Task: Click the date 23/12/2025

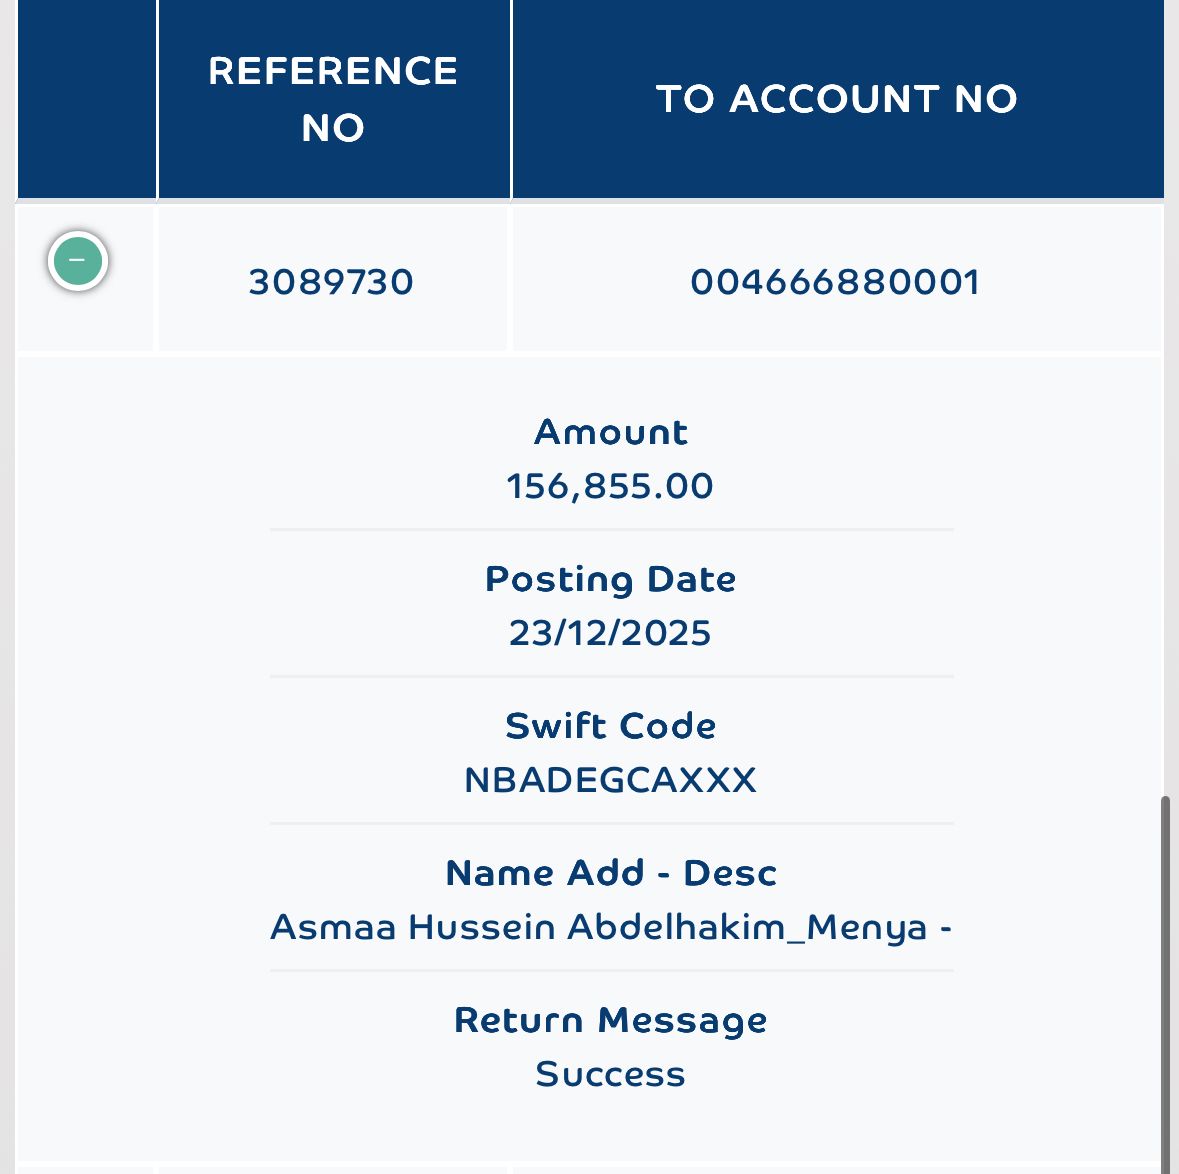Action: pyautogui.click(x=610, y=633)
